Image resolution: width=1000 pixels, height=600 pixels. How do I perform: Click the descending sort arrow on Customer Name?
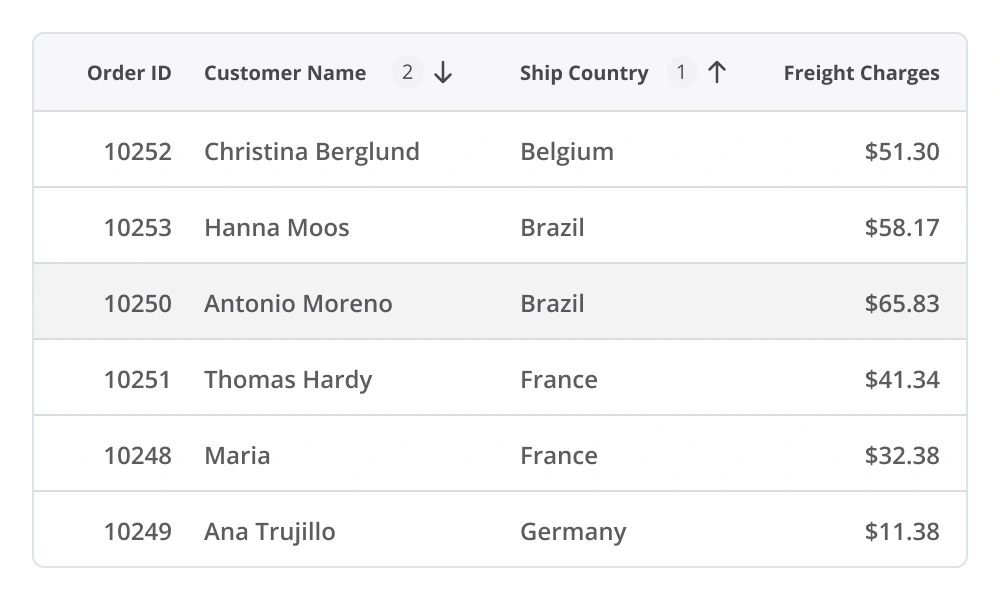(444, 73)
